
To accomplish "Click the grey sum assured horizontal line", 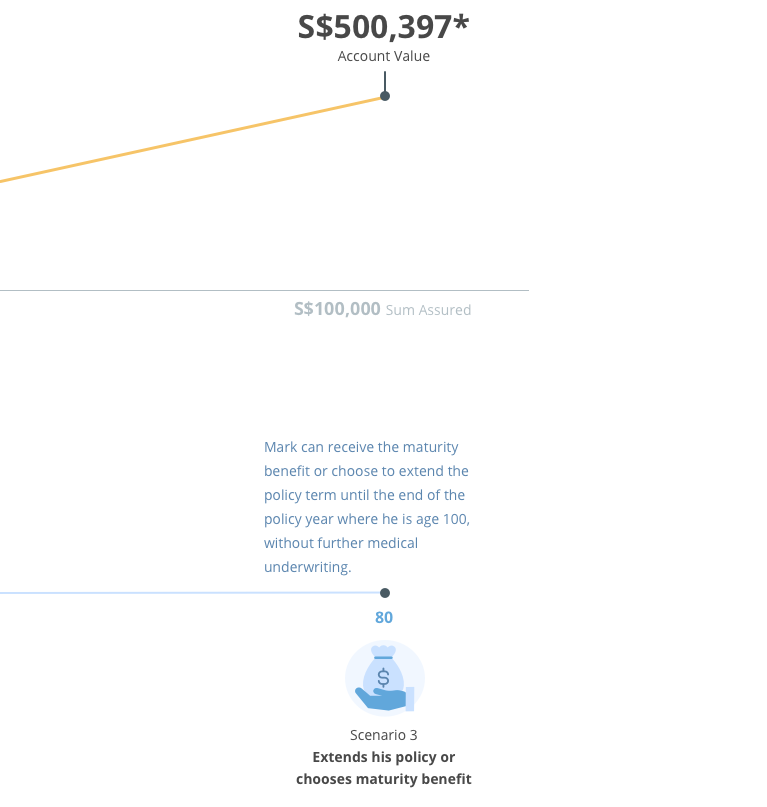I will pyautogui.click(x=264, y=290).
